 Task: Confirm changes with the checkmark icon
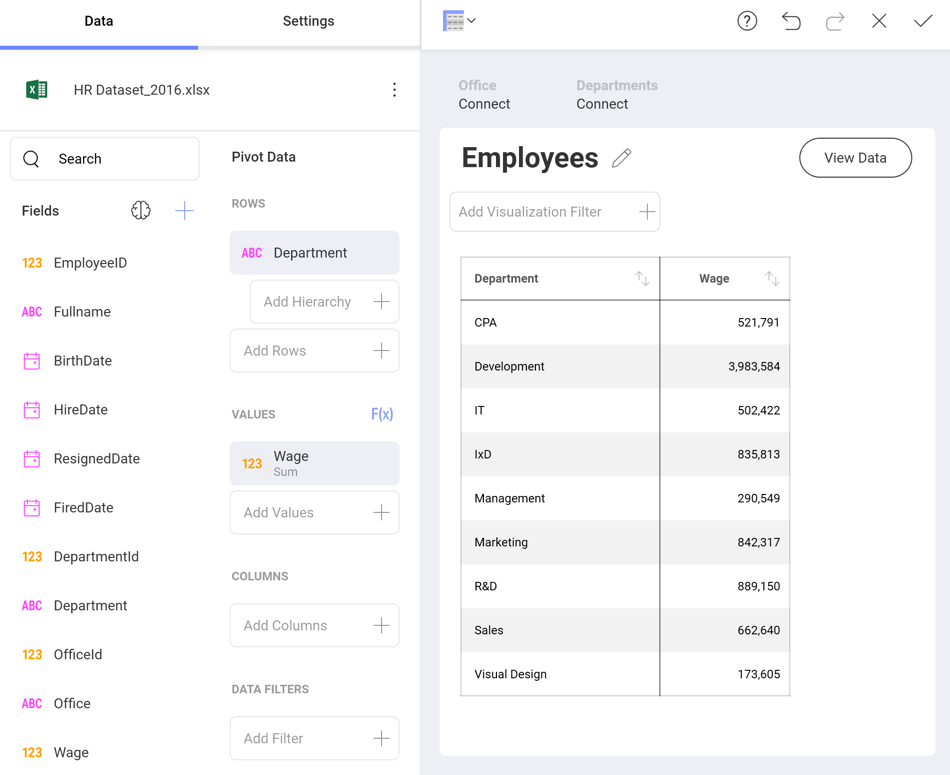(x=922, y=21)
